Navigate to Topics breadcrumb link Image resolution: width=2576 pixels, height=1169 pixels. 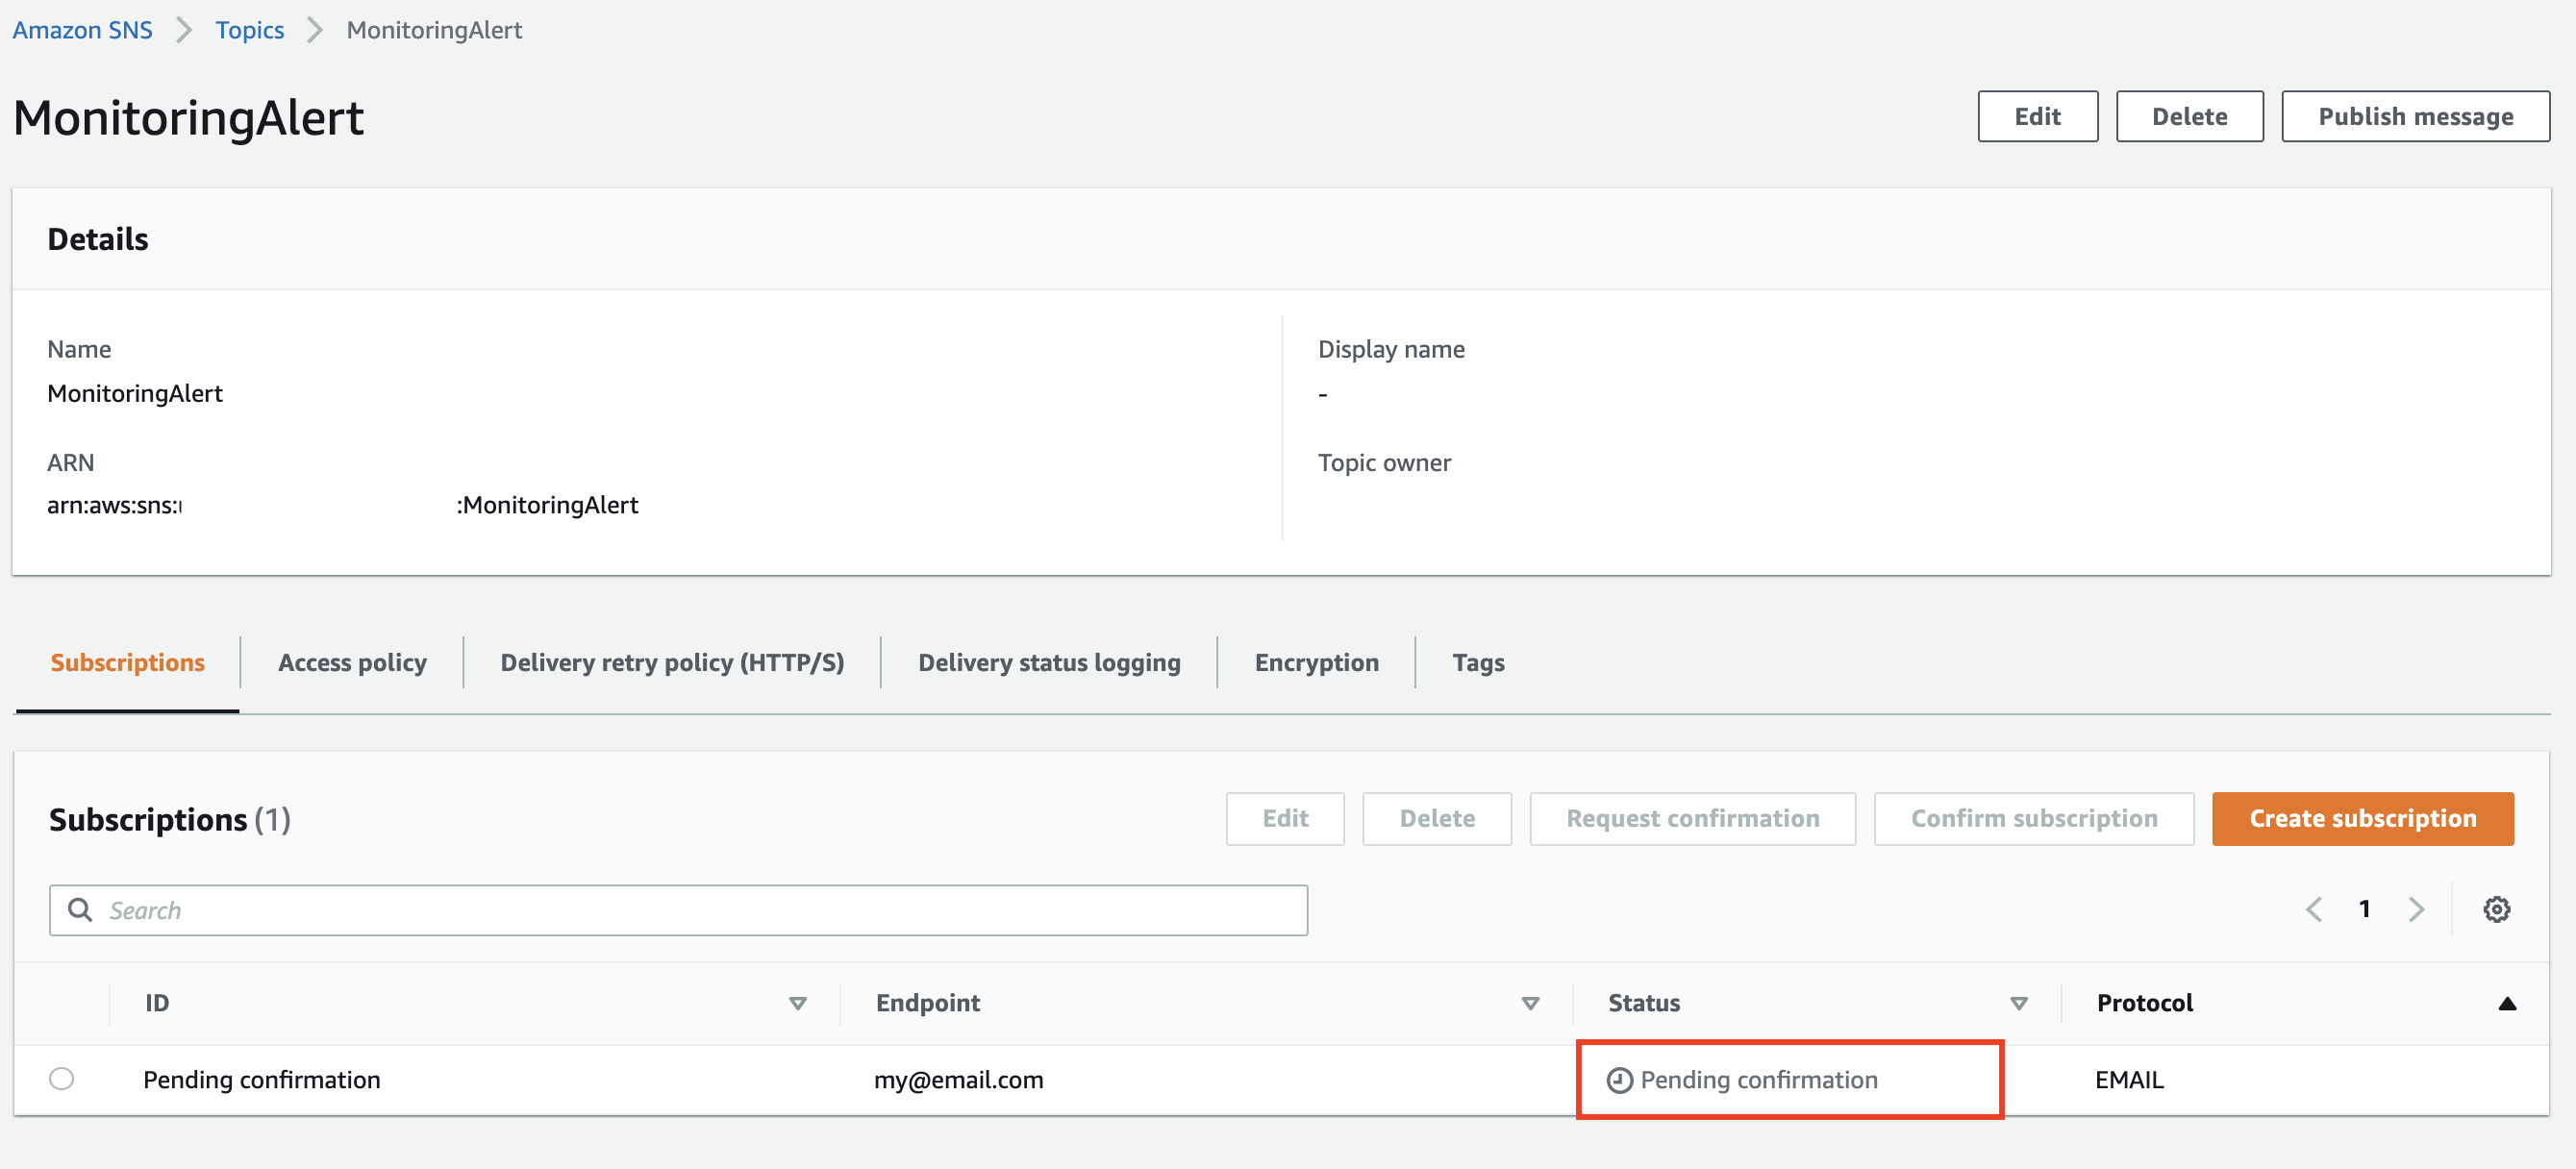tap(250, 30)
